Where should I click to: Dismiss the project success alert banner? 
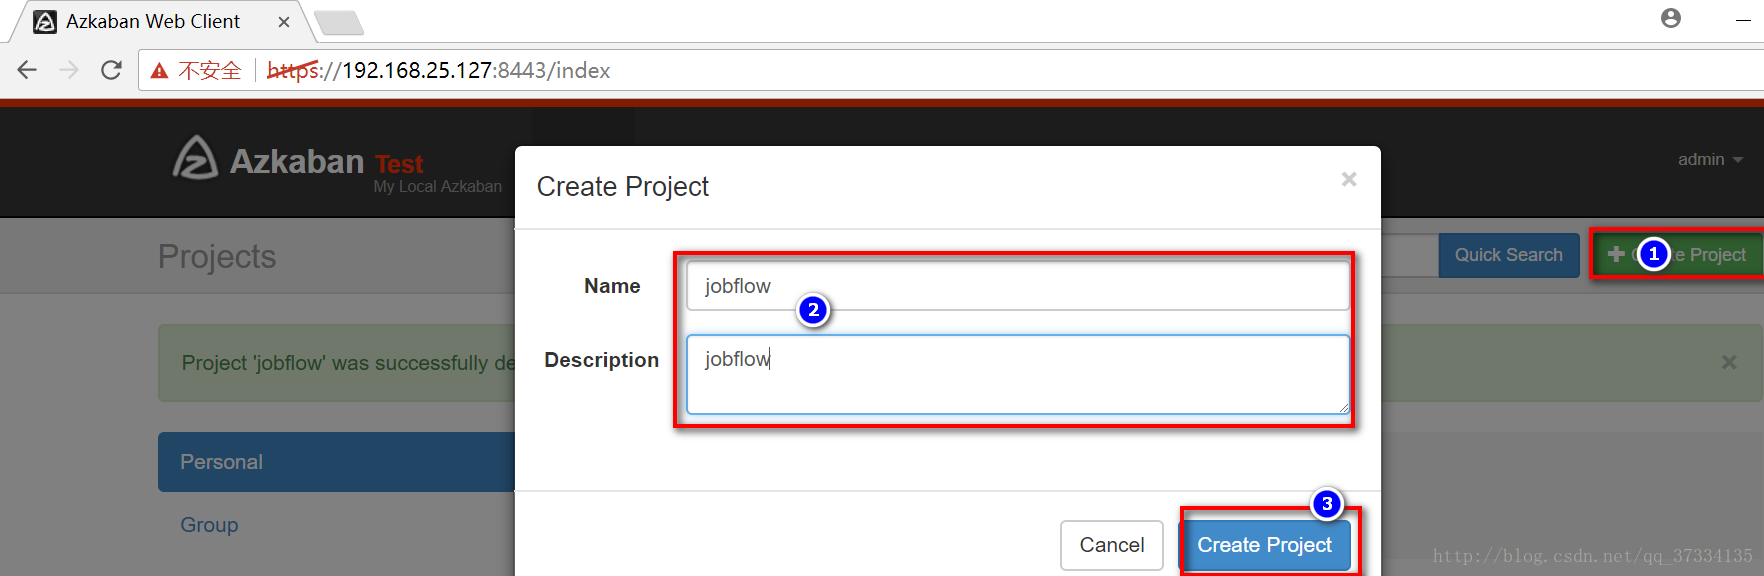pyautogui.click(x=1728, y=362)
